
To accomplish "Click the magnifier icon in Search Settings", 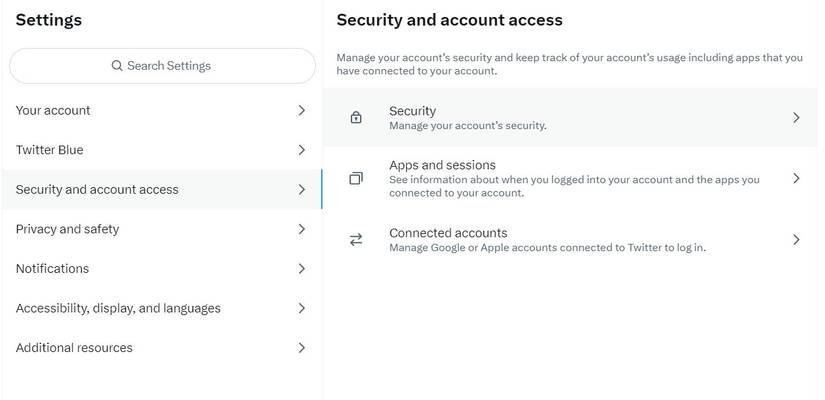I will [x=117, y=66].
